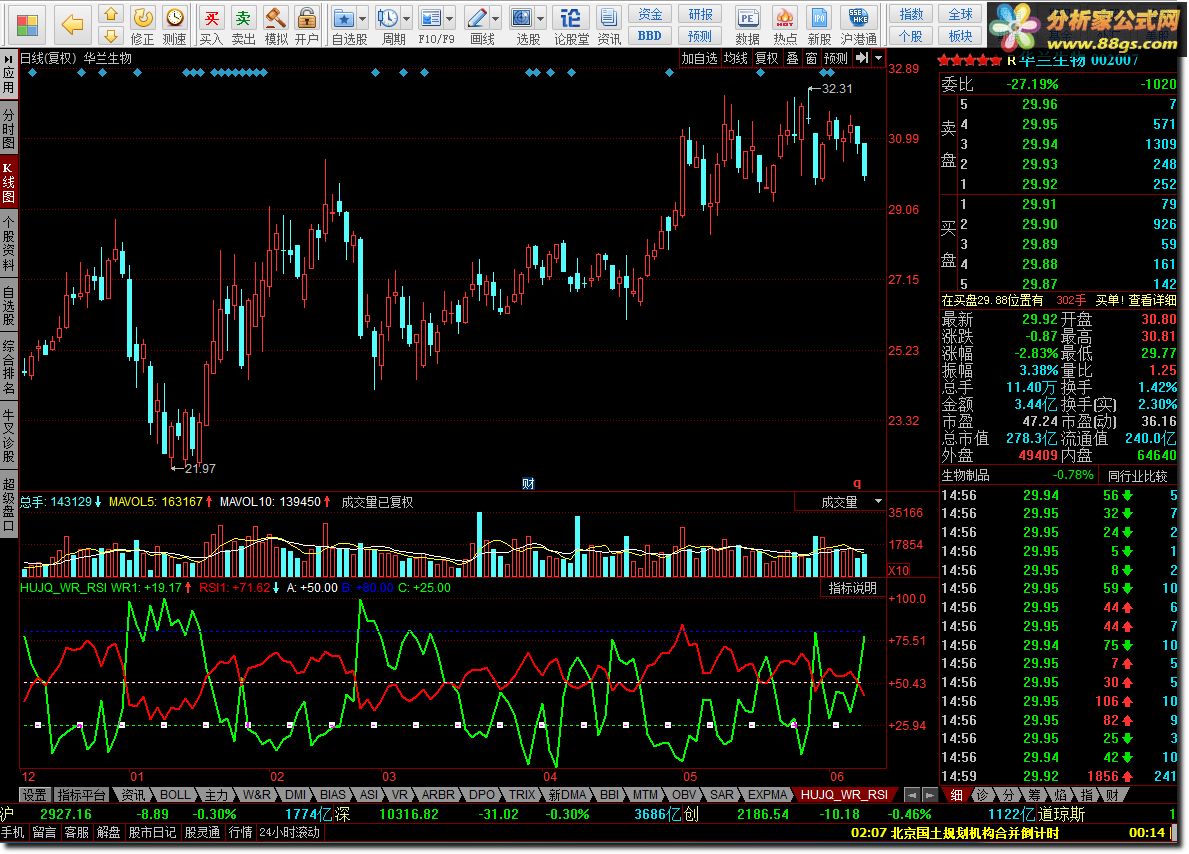Toggle 均线 moving averages on chart
The image size is (1189, 854).
pyautogui.click(x=735, y=58)
